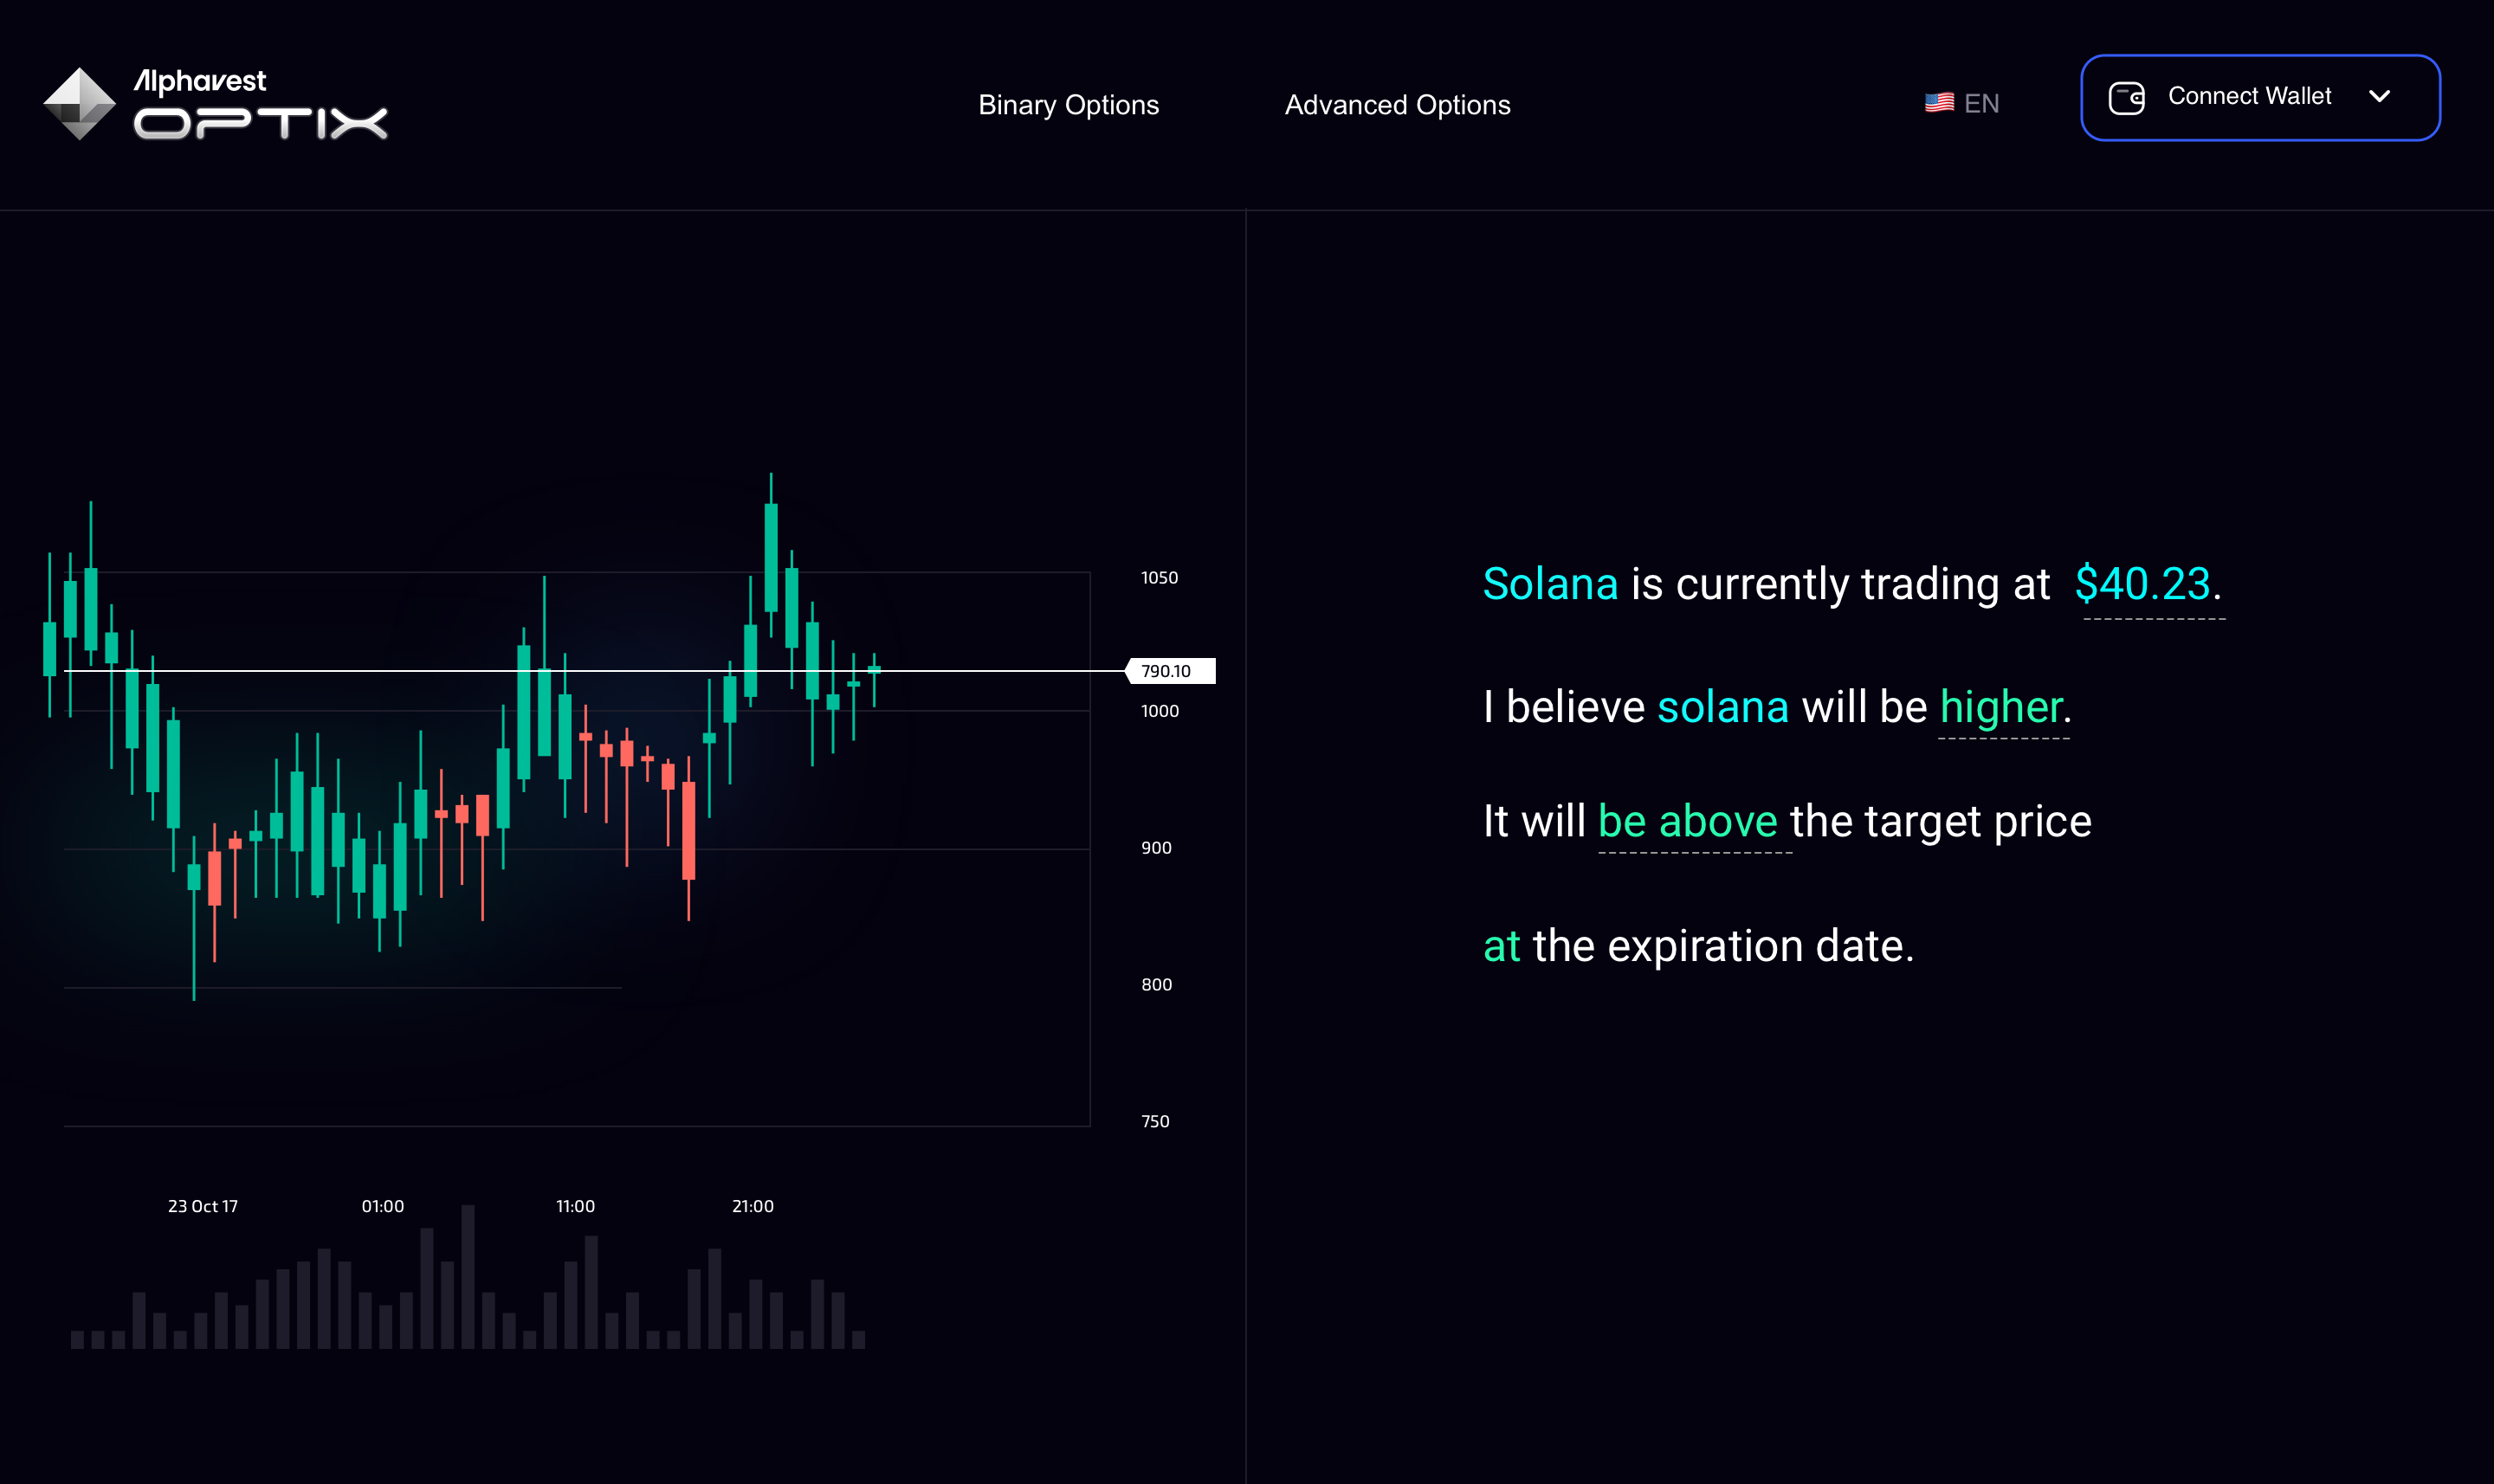2494x1484 pixels.
Task: Click the Alphavest diamond logo icon
Action: 79,104
